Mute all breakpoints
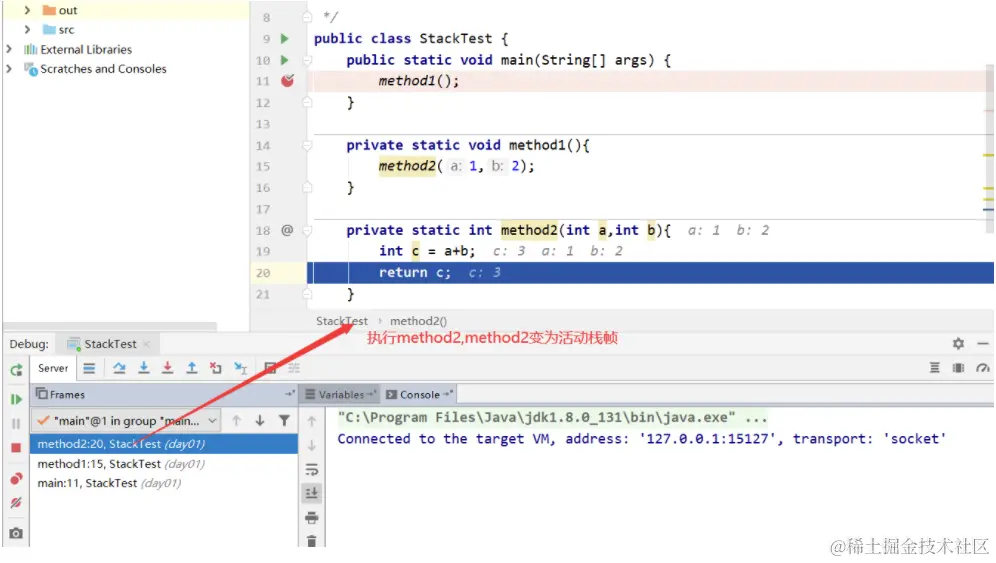Image resolution: width=996 pixels, height=563 pixels. coord(17,503)
